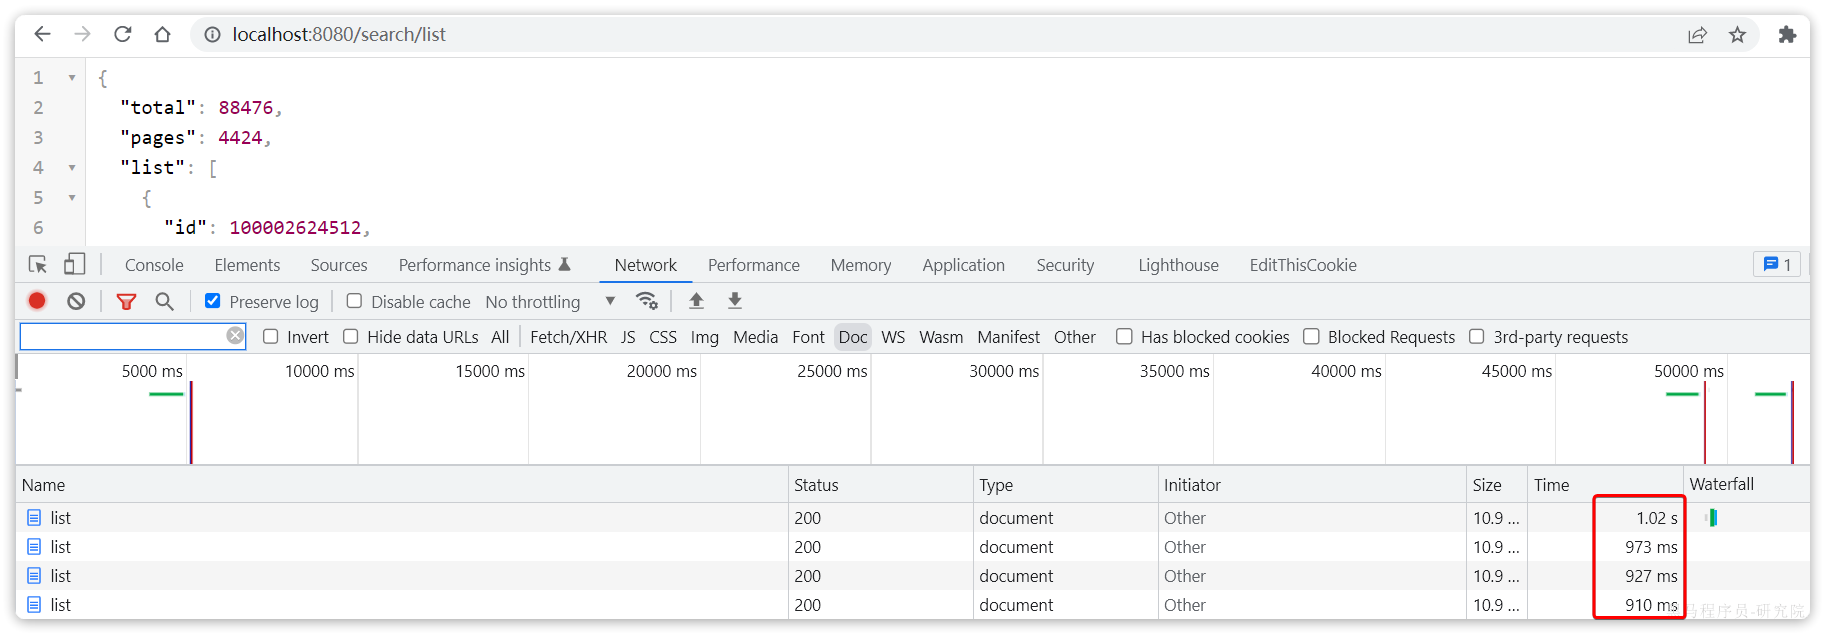Open the Lighthouse tab

point(1178,265)
